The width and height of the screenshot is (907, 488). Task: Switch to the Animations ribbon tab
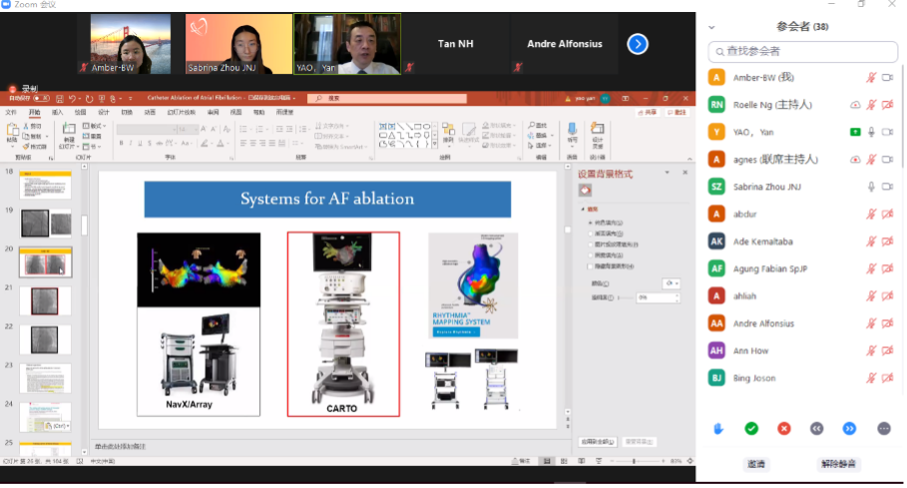pos(150,112)
